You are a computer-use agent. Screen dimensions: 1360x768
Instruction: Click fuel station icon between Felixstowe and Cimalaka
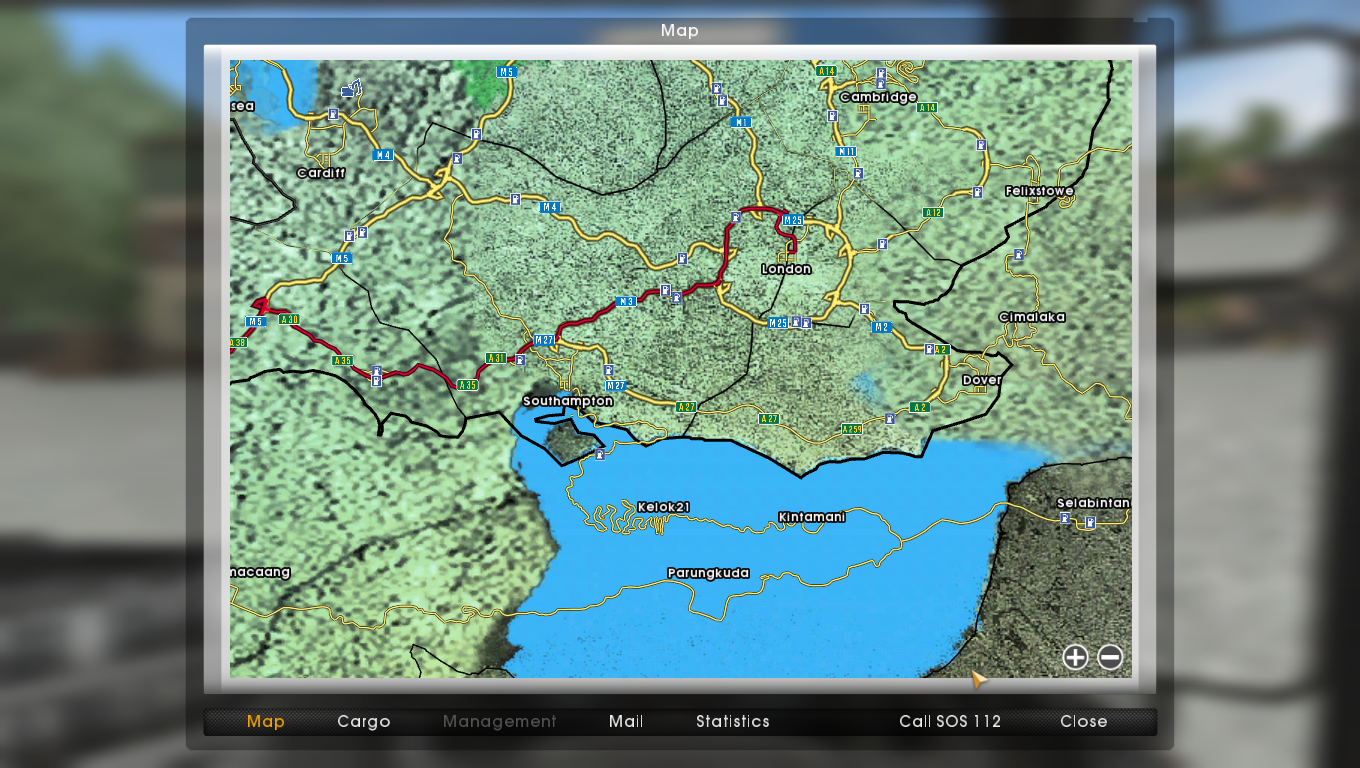(x=1017, y=254)
